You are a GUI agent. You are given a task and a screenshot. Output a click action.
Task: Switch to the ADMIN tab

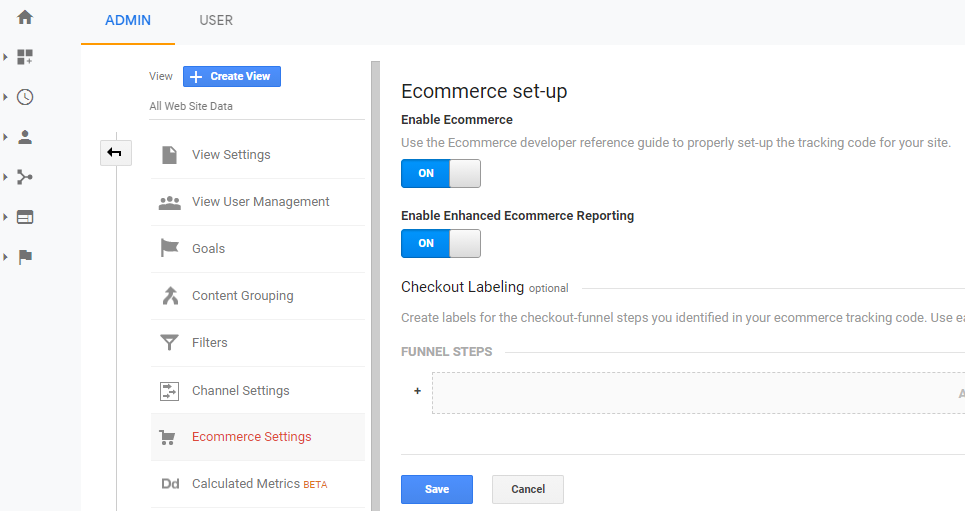pos(128,20)
